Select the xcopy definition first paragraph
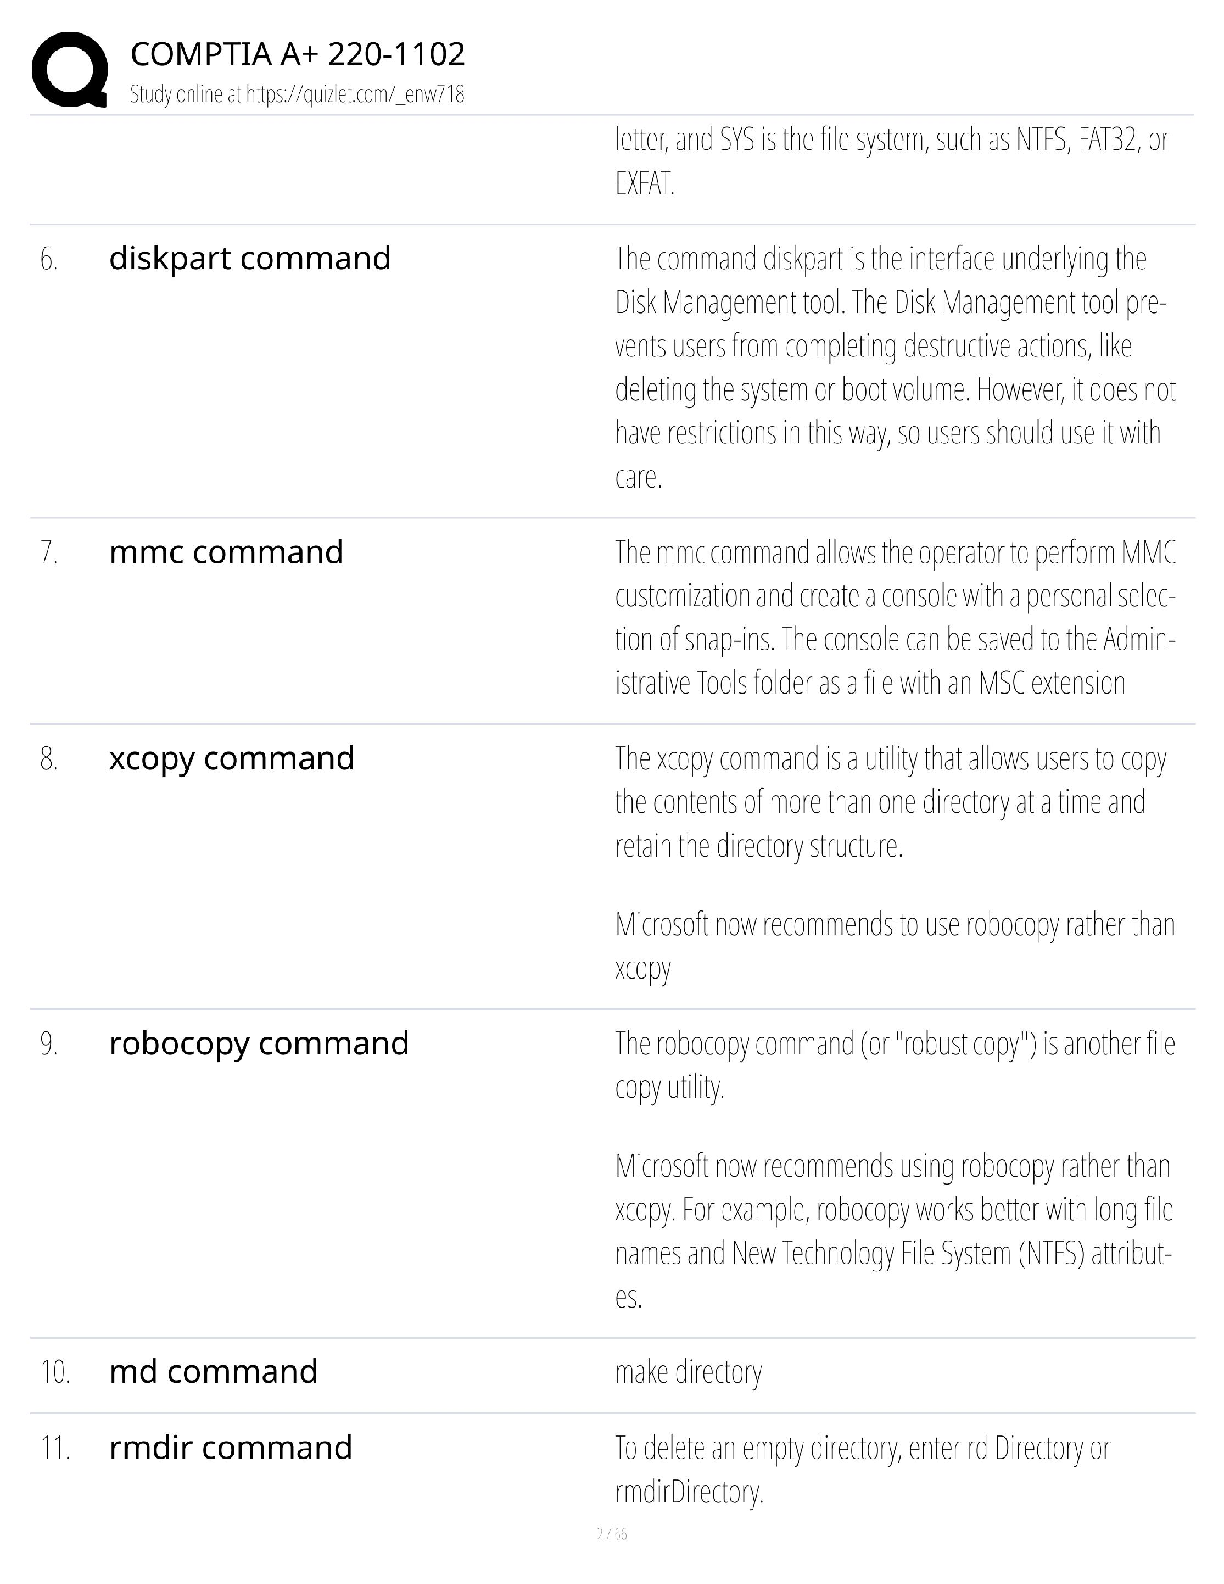 click(x=891, y=802)
